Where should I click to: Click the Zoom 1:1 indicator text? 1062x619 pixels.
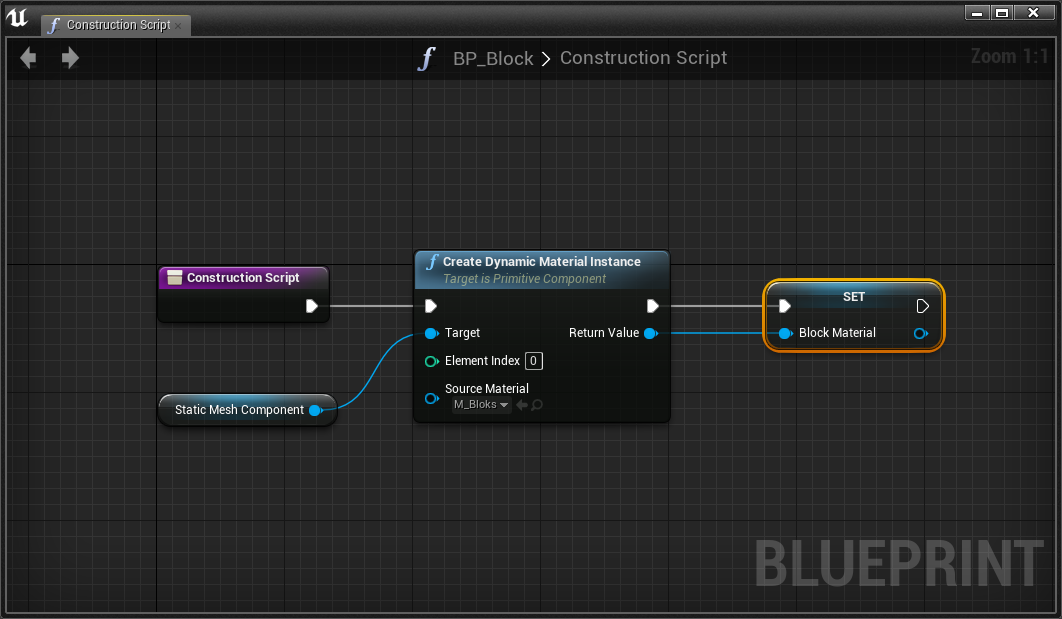click(x=1008, y=56)
